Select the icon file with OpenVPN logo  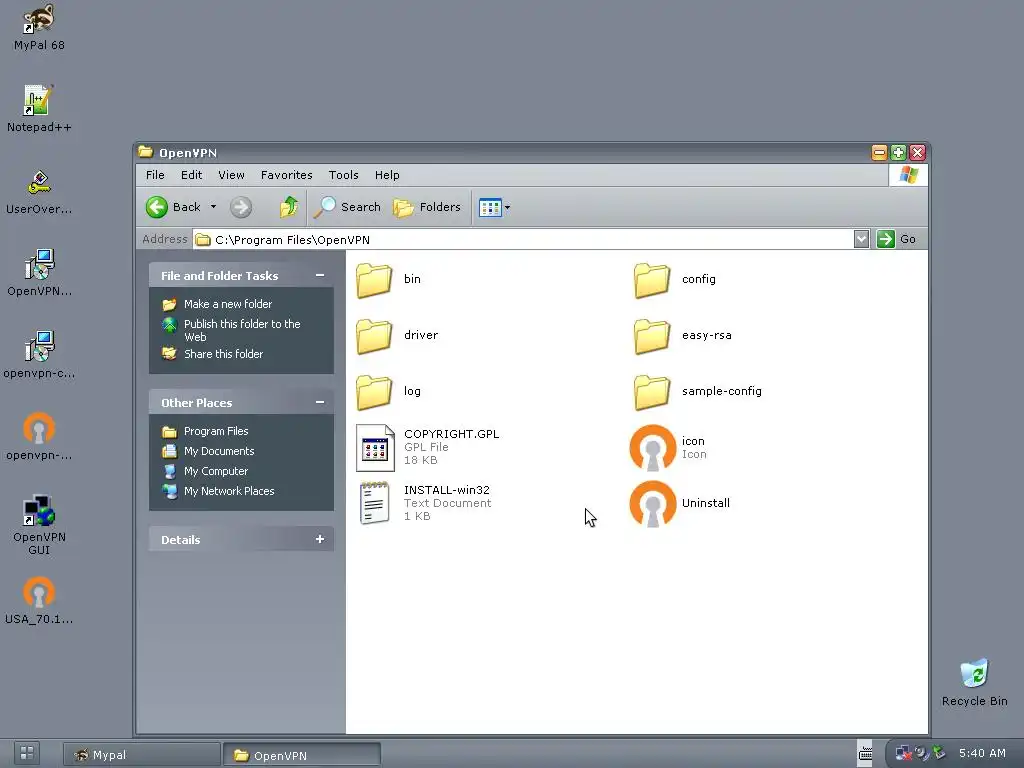coord(667,447)
